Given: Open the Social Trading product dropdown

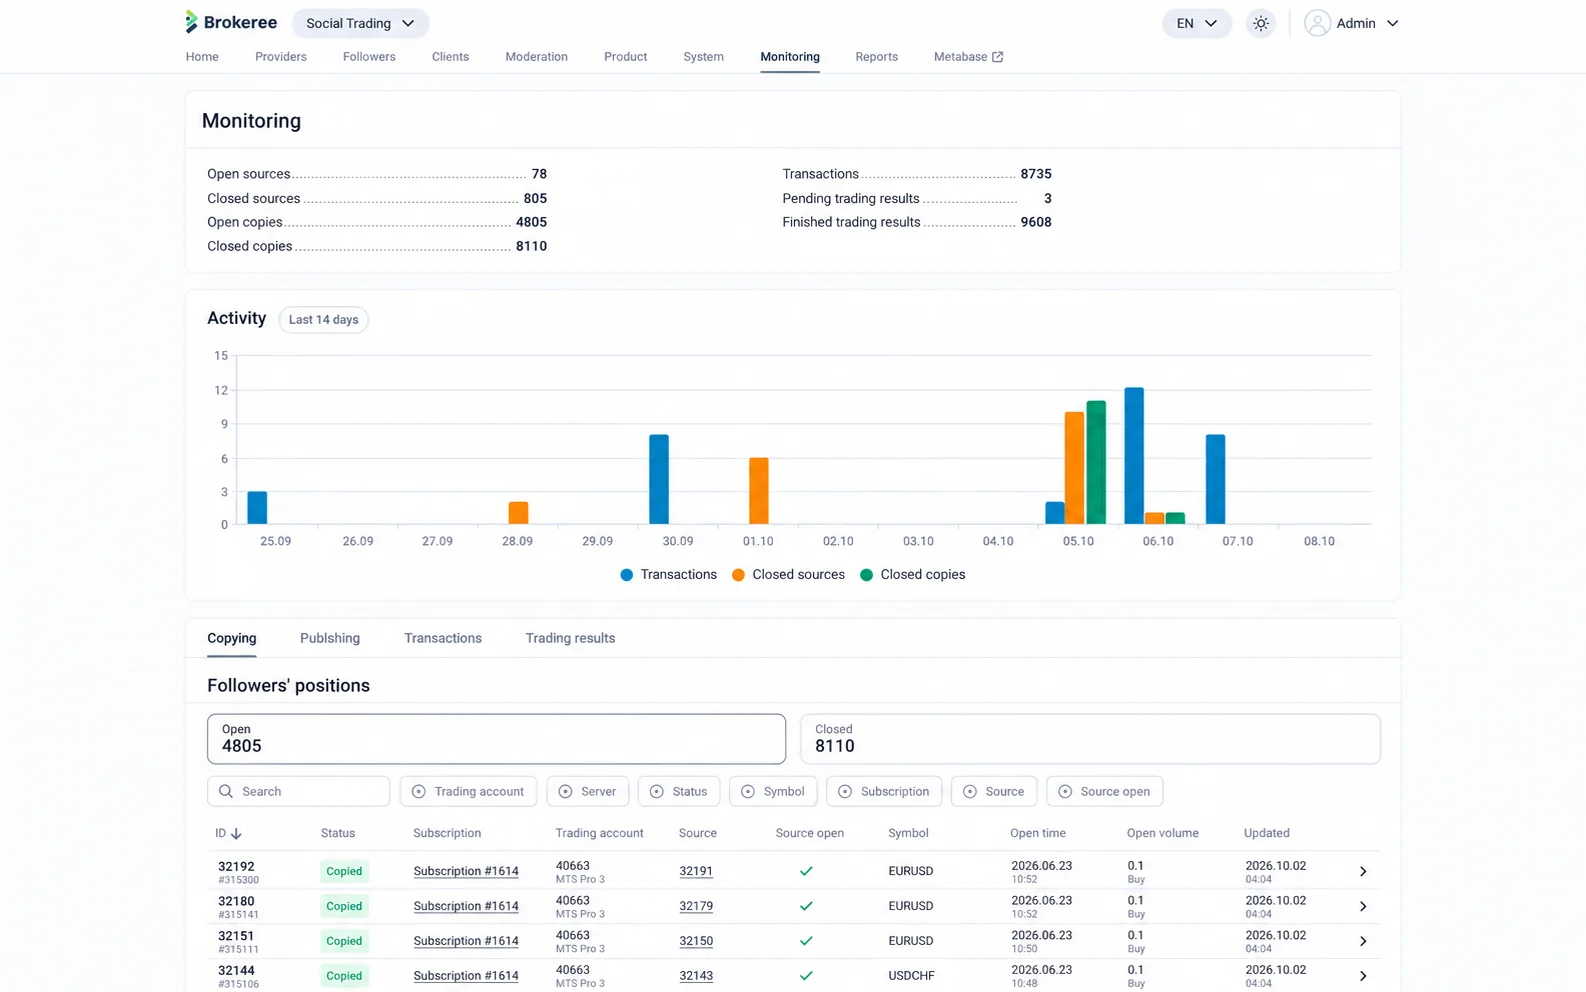Looking at the screenshot, I should [360, 23].
